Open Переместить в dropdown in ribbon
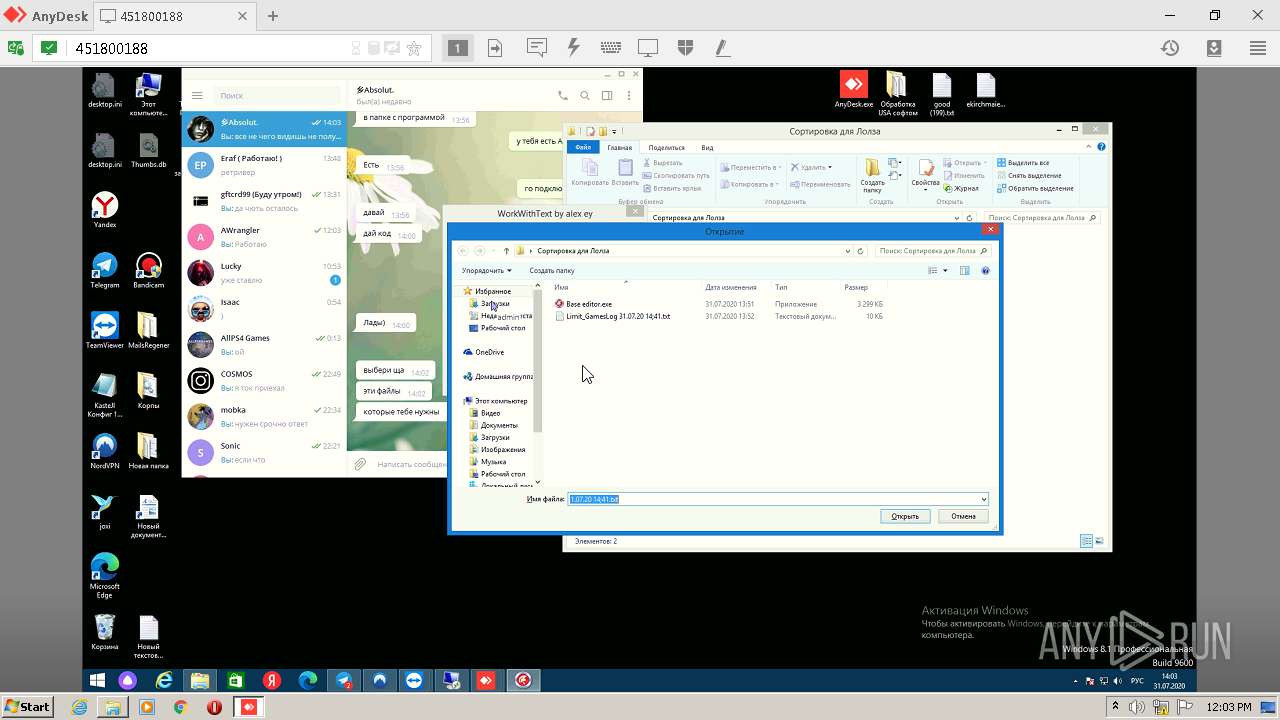The height and width of the screenshot is (720, 1280). pyautogui.click(x=749, y=167)
